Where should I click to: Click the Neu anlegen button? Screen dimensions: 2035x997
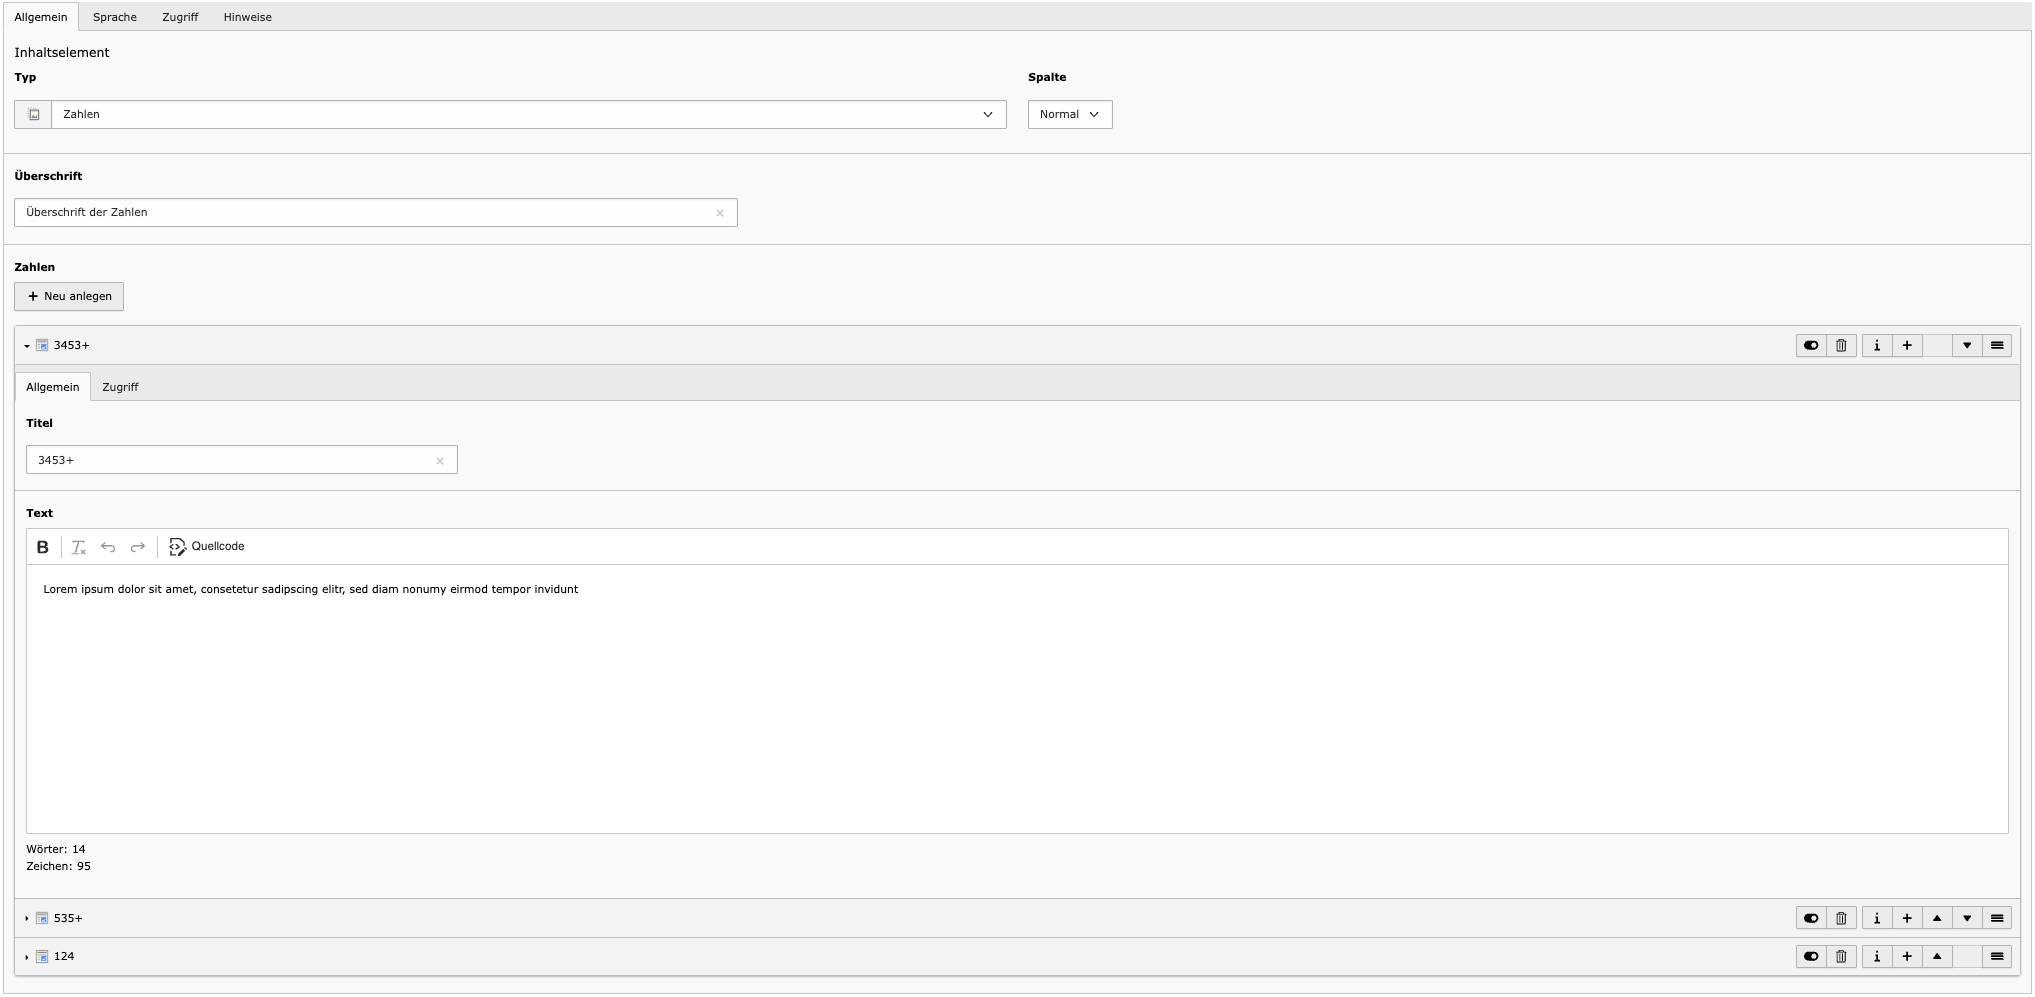coord(69,297)
